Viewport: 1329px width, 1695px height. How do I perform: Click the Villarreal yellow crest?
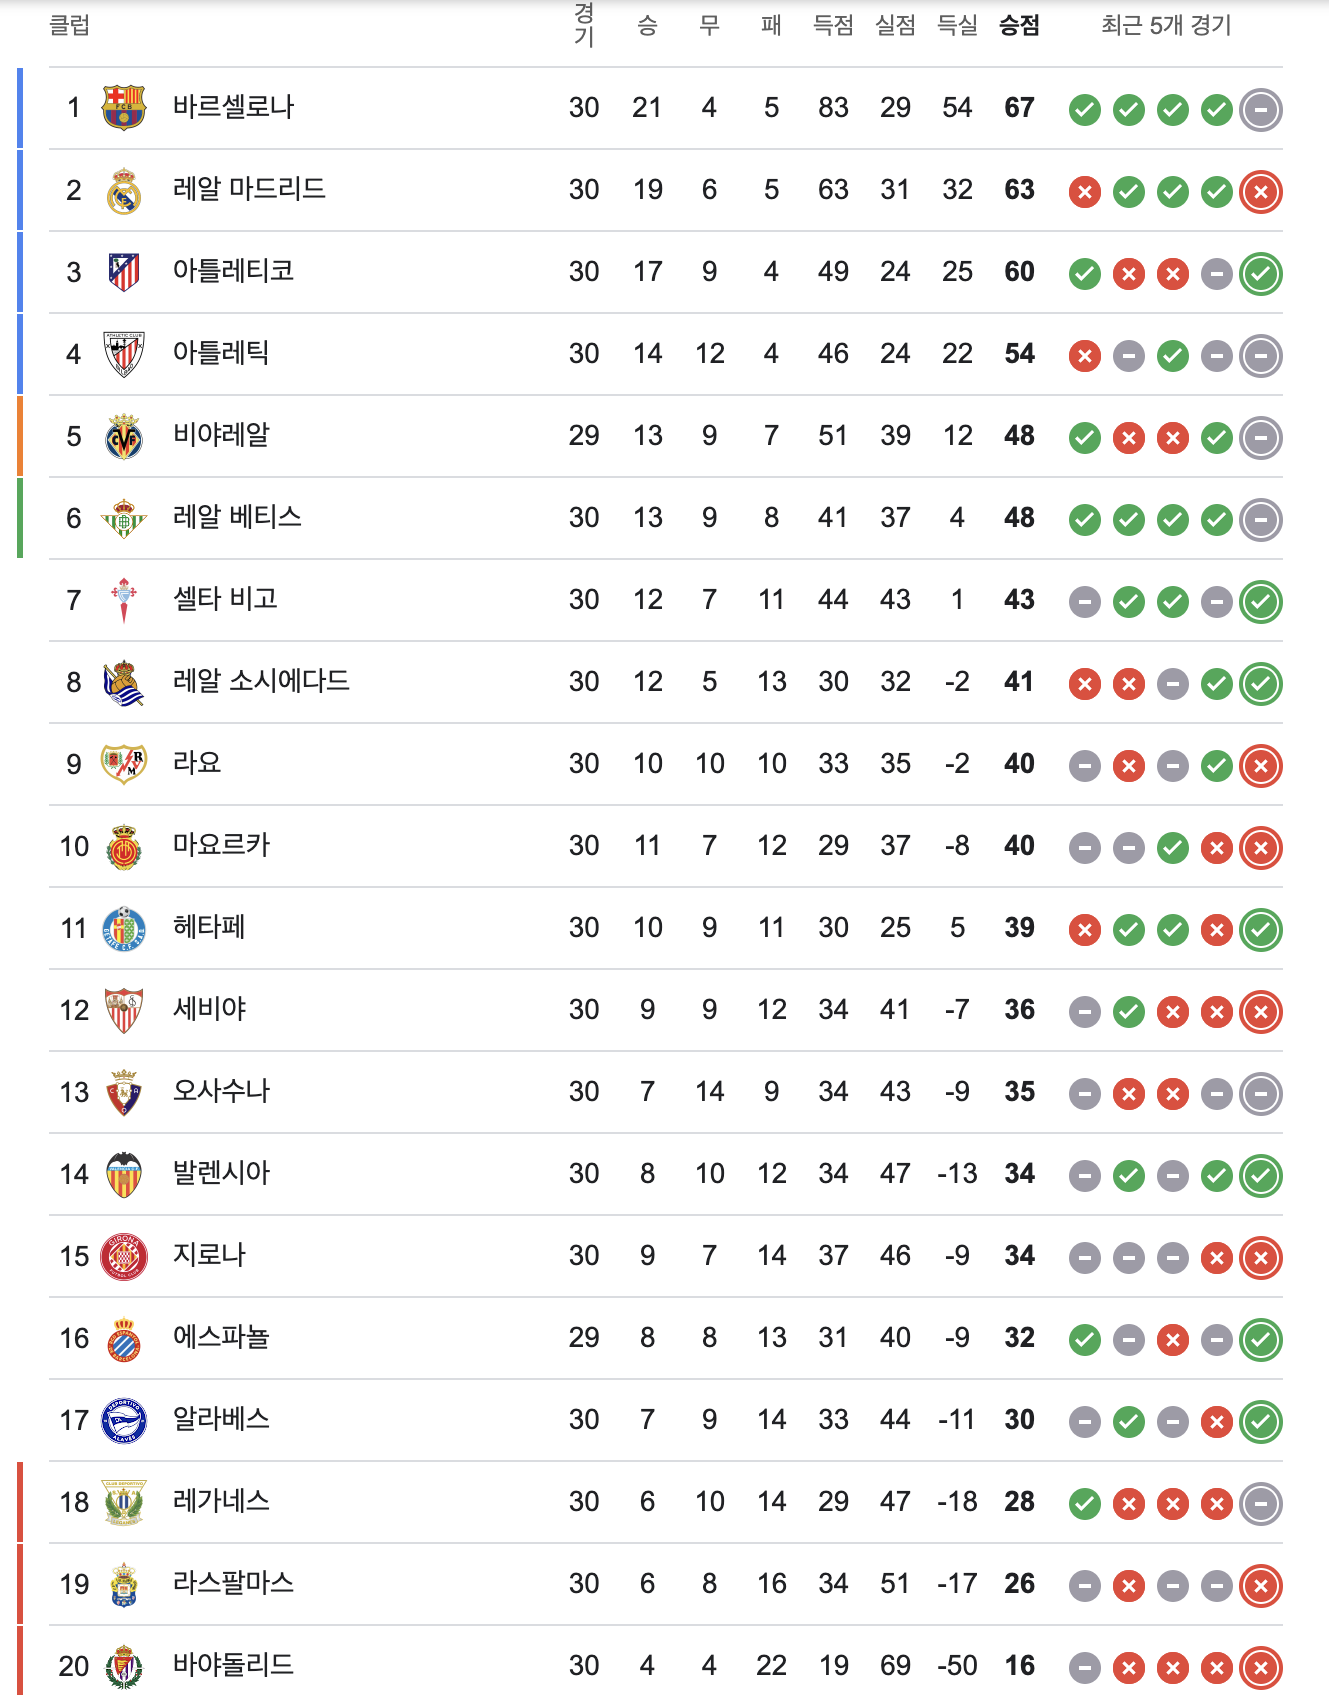click(x=124, y=436)
